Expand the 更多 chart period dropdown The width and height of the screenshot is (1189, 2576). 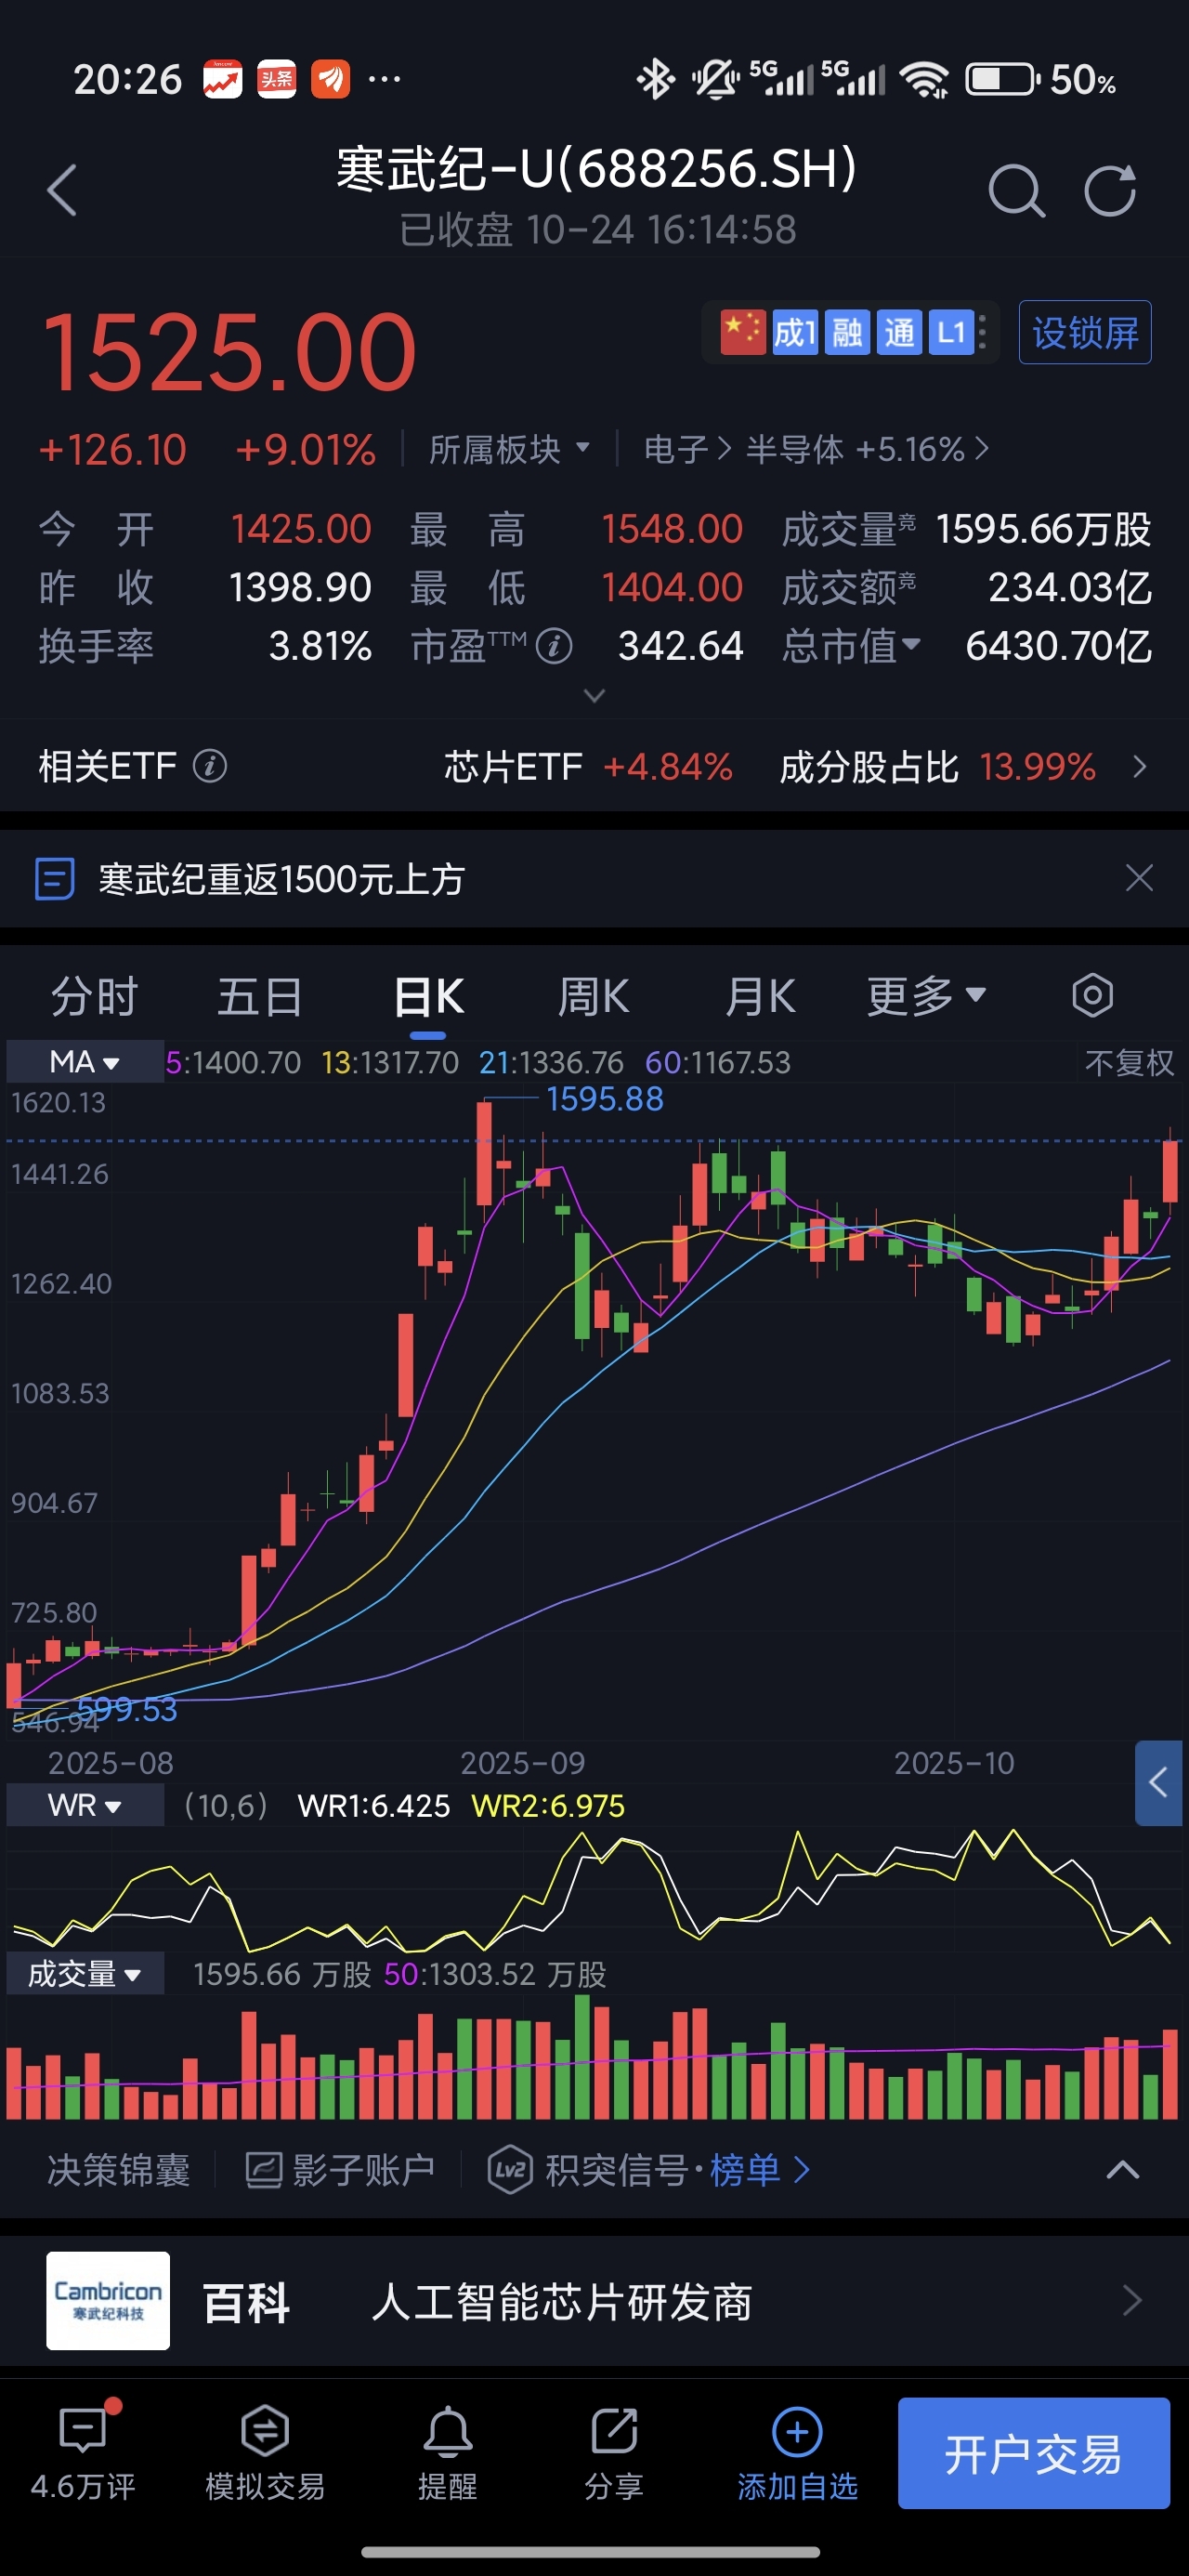pos(926,996)
